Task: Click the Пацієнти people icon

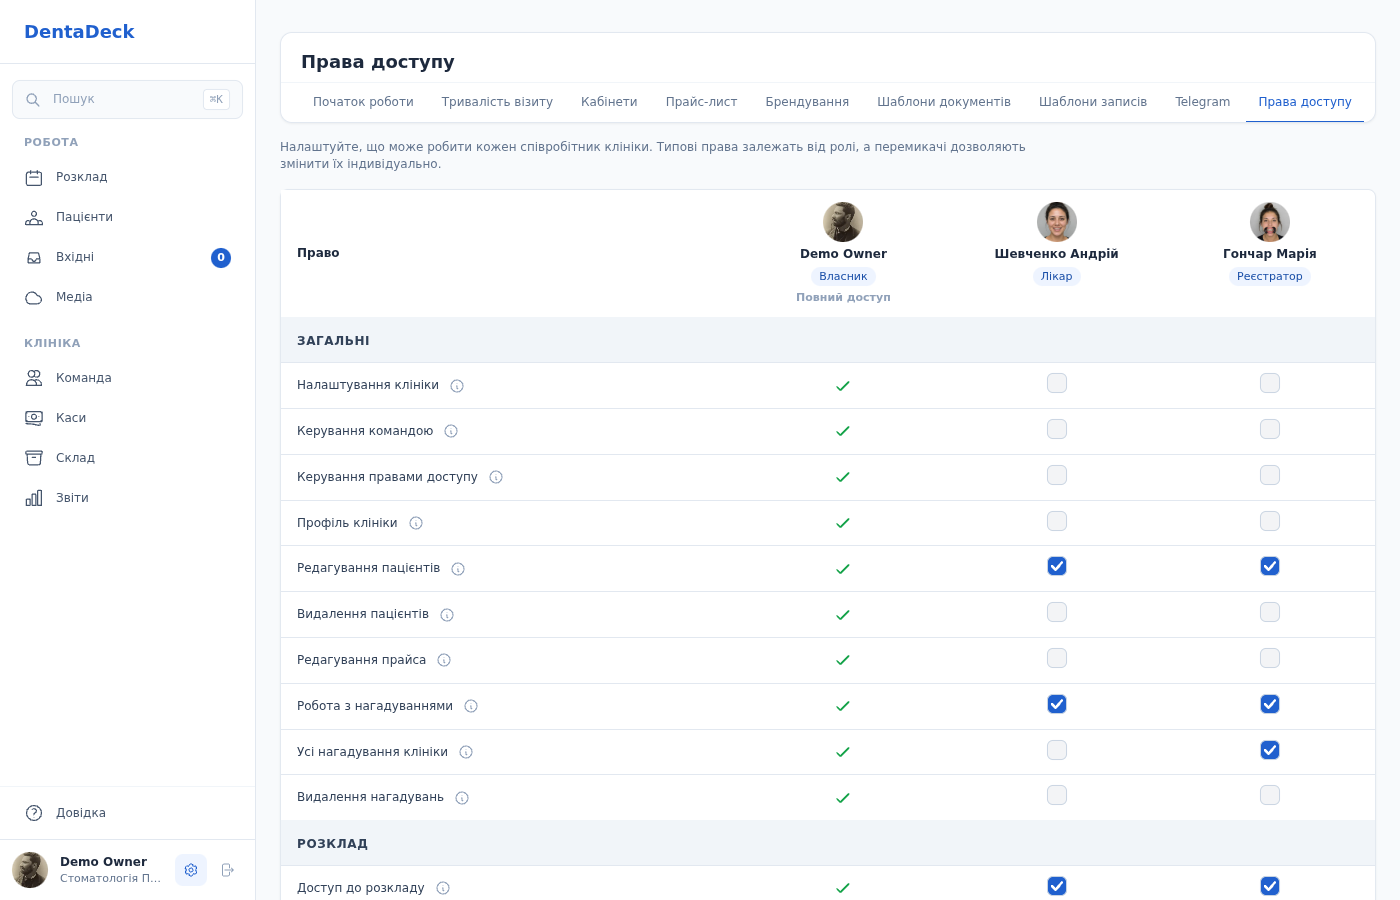Action: (34, 217)
